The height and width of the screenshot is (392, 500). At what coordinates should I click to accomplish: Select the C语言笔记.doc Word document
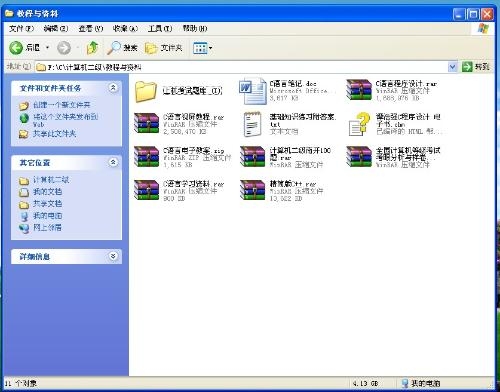pyautogui.click(x=252, y=91)
